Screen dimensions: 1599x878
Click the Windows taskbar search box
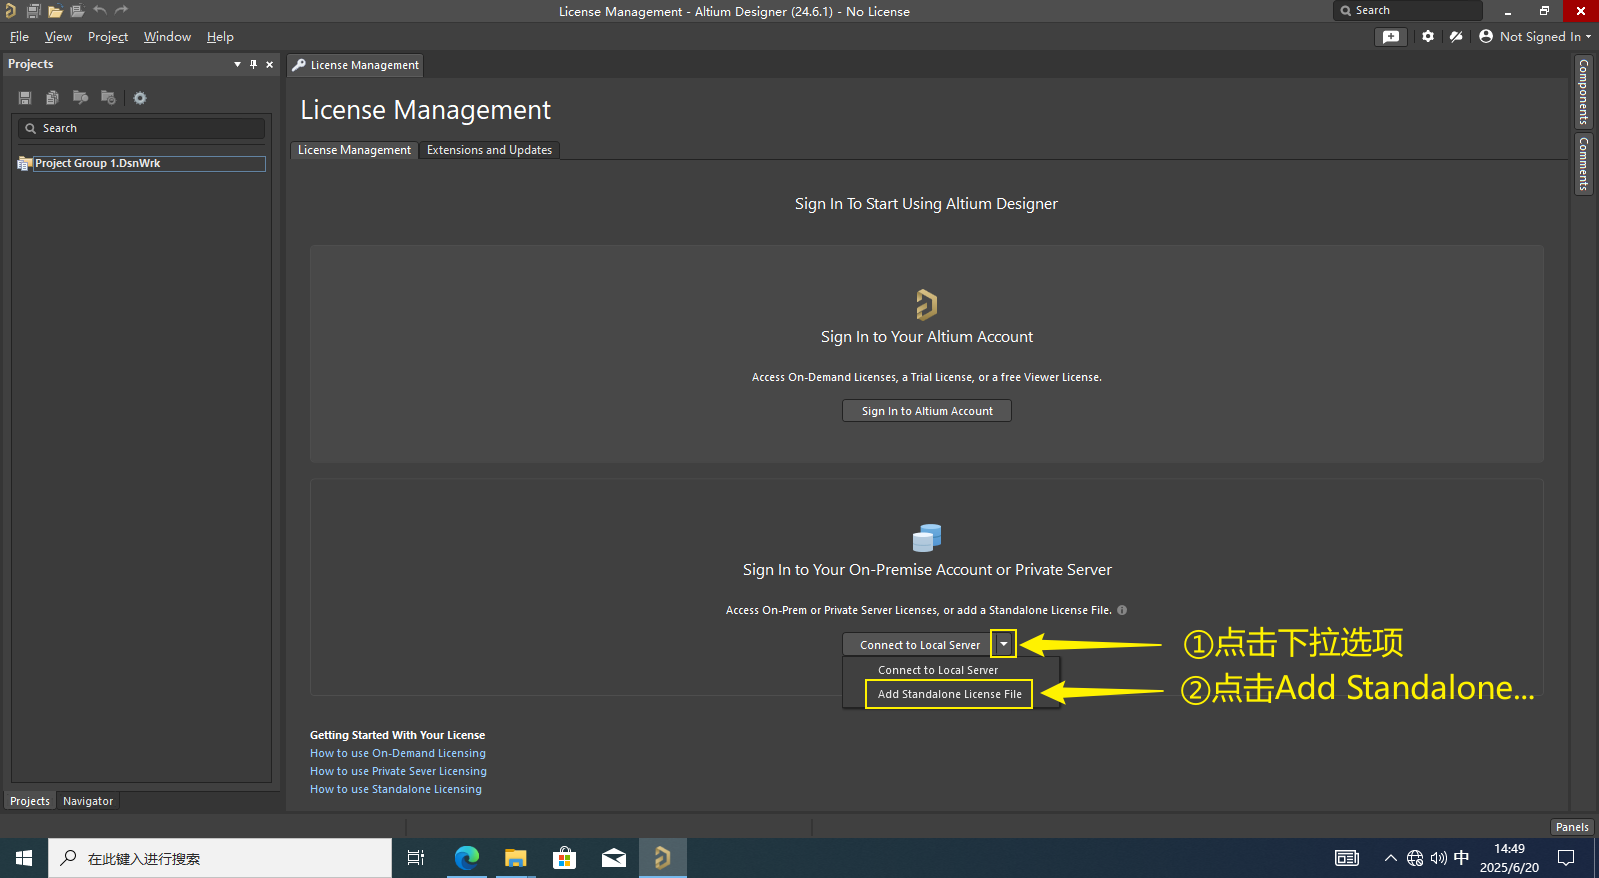coord(220,858)
